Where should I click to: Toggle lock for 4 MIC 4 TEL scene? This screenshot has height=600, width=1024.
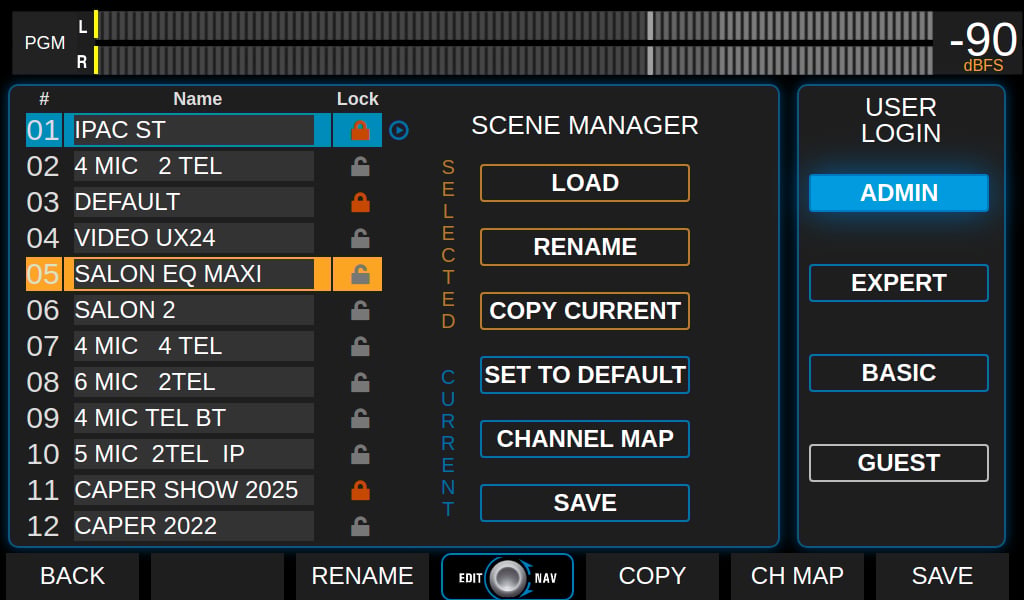point(360,345)
